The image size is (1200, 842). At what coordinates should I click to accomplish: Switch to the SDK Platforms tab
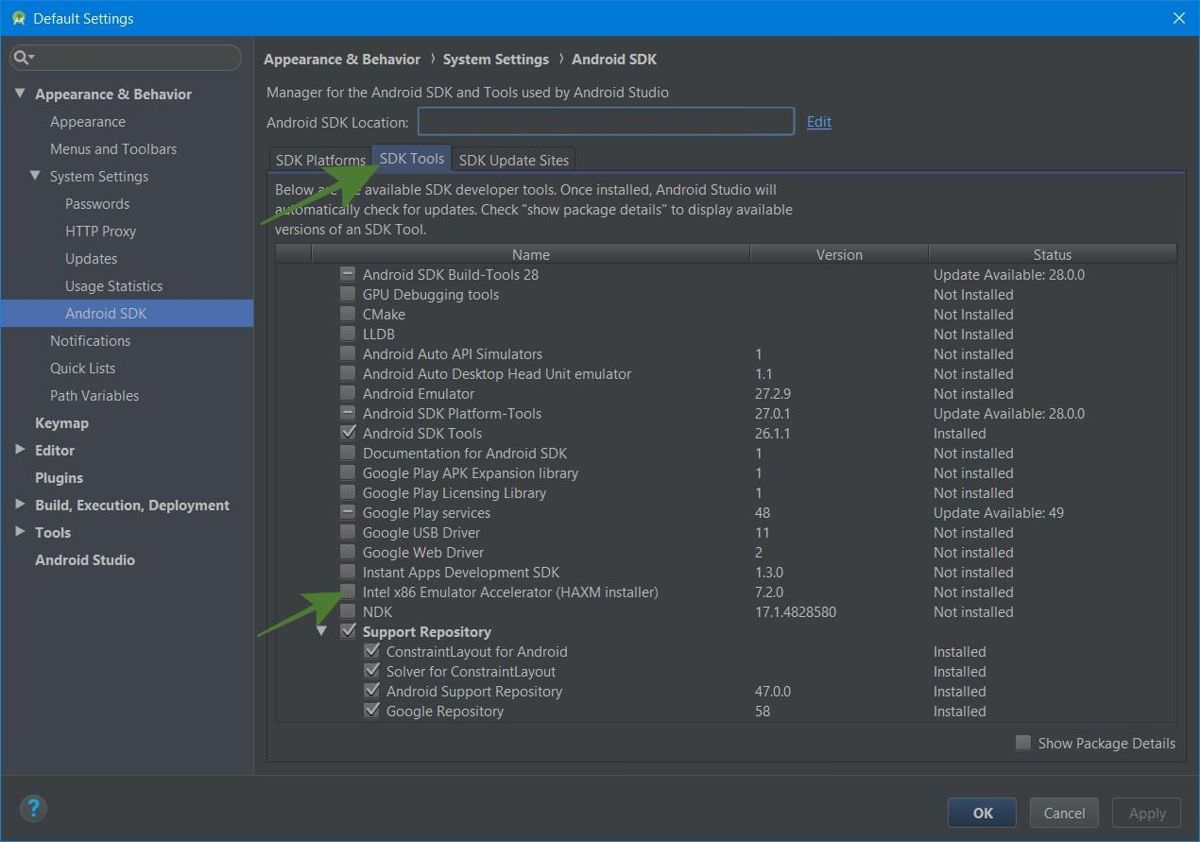321,160
